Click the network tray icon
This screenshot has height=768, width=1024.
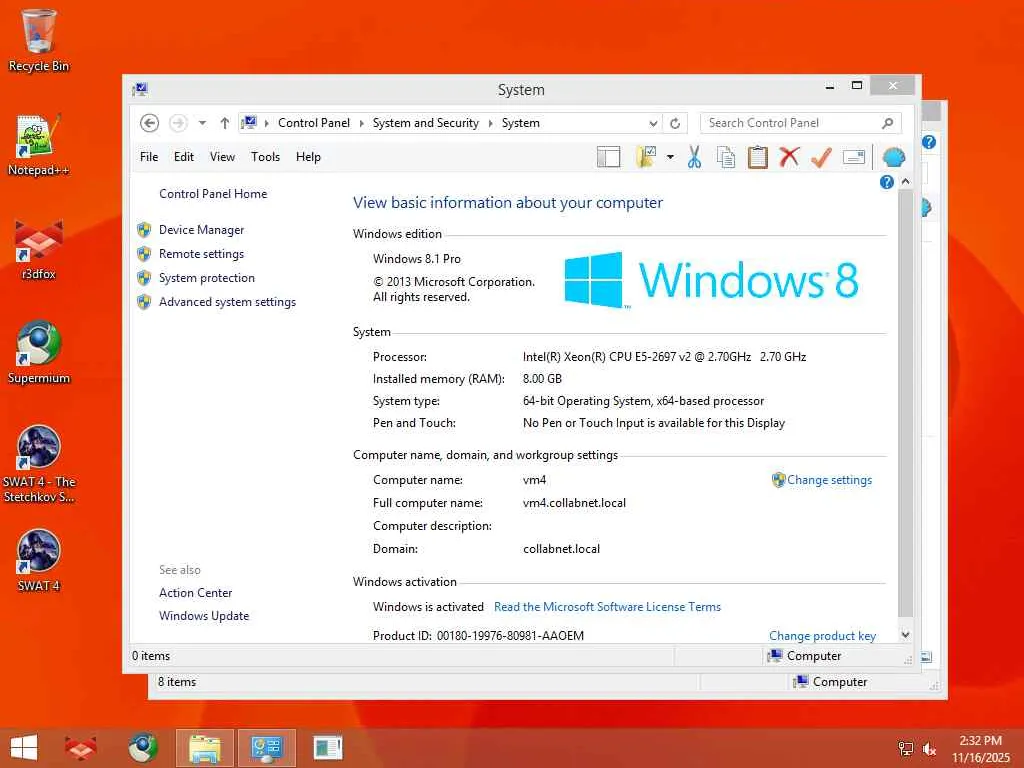coord(906,749)
